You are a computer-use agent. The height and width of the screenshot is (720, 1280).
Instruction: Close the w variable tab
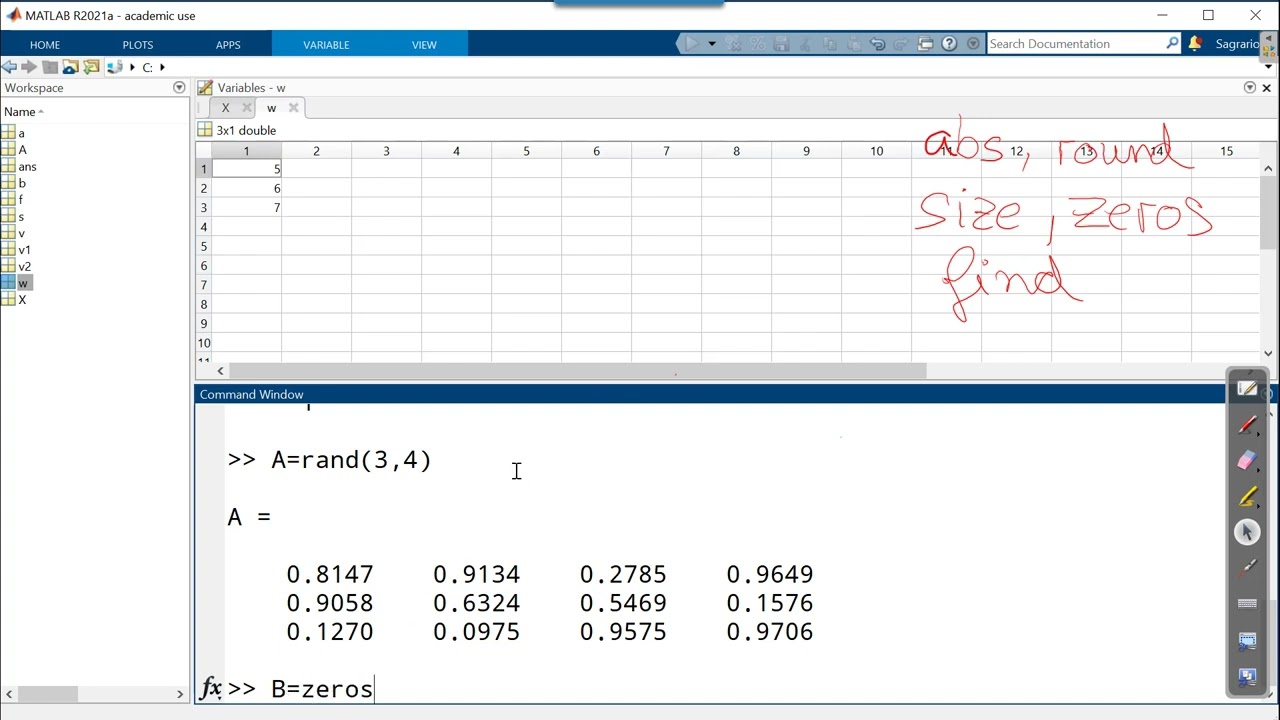point(293,108)
